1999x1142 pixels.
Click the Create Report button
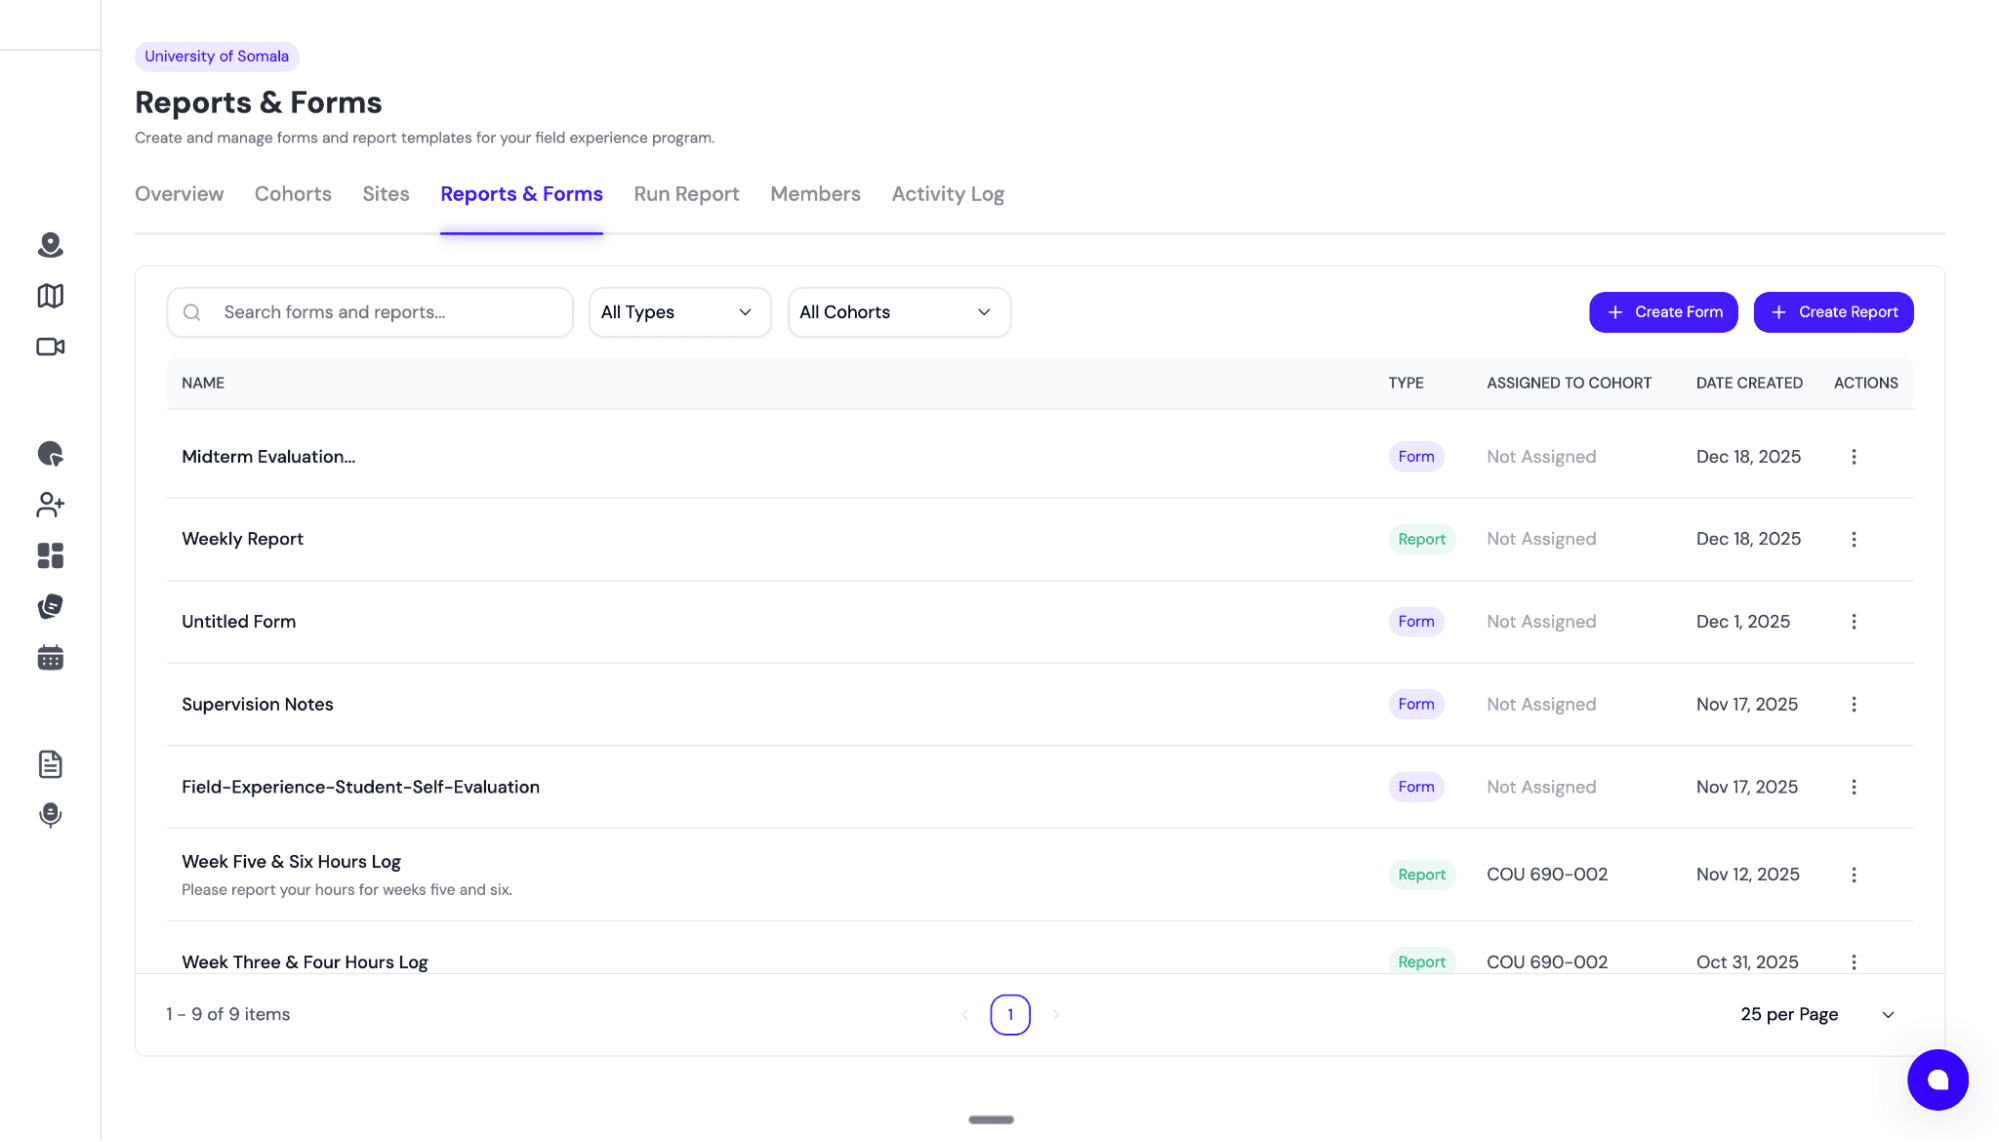click(1833, 312)
